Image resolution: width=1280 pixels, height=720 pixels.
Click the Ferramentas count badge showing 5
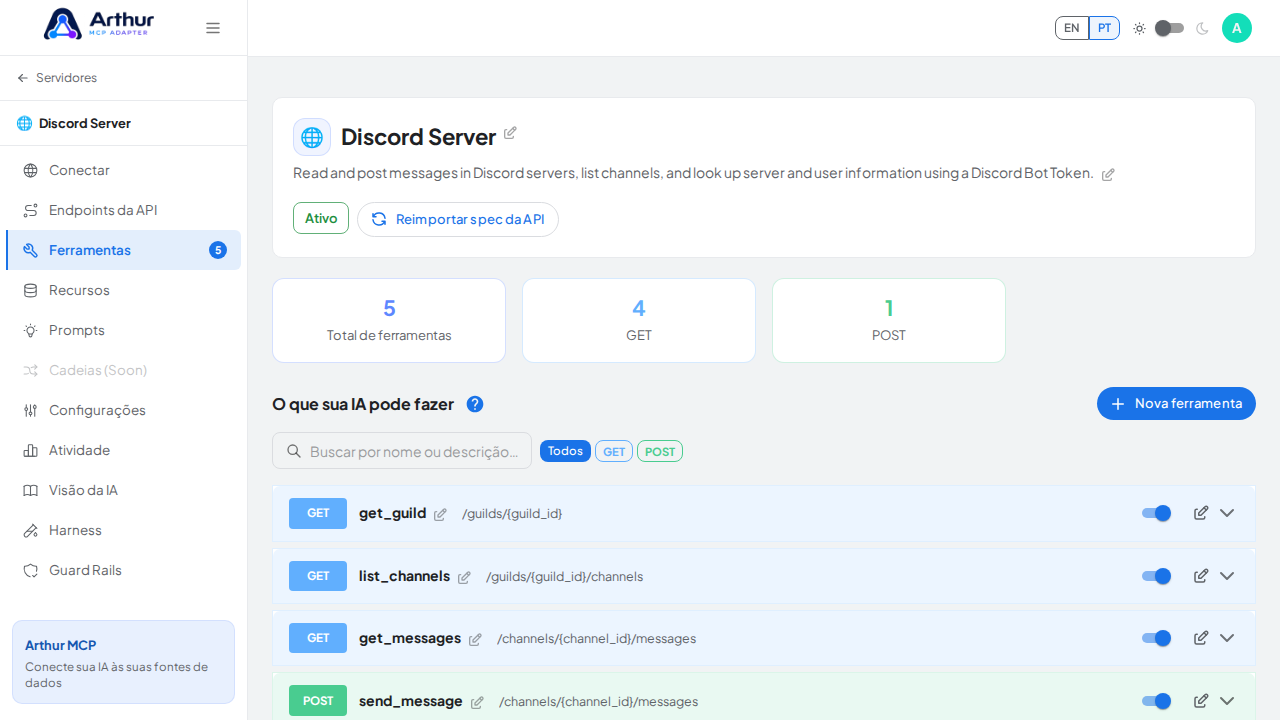218,250
